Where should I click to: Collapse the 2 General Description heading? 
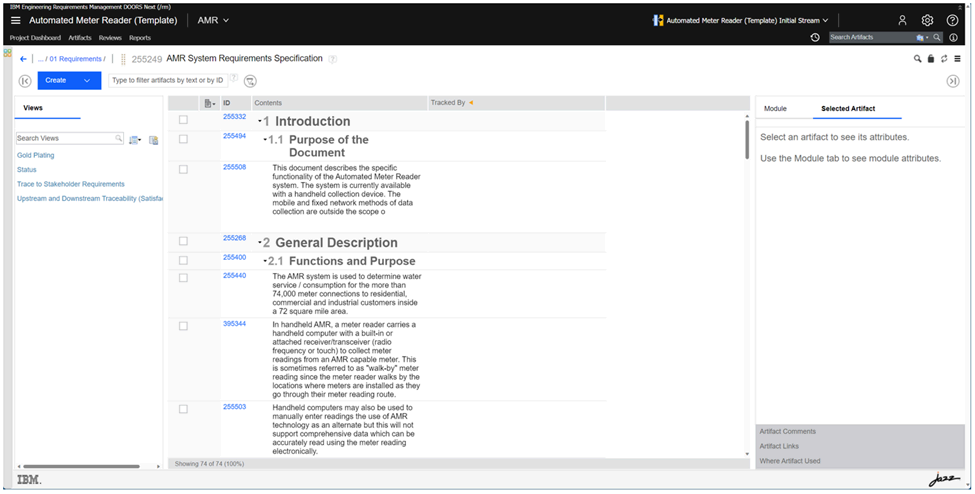point(260,242)
